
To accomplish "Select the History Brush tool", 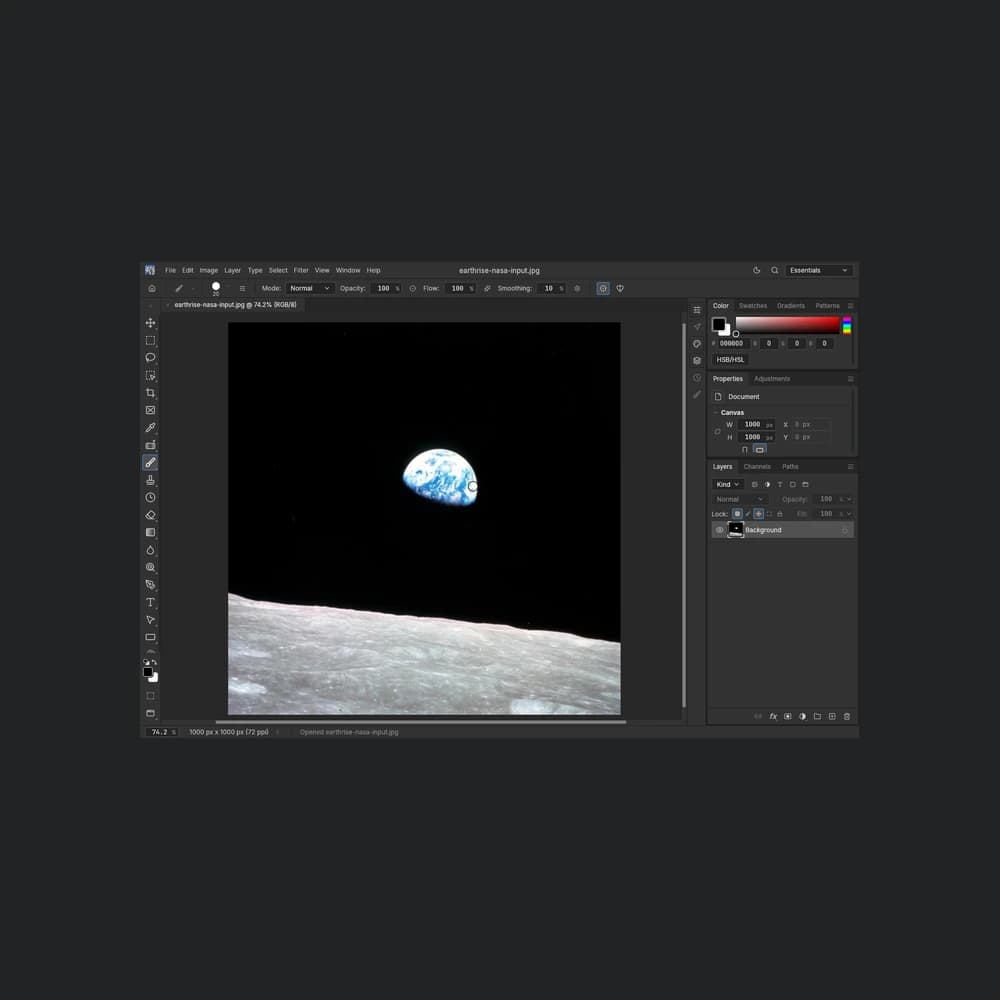I will [151, 497].
